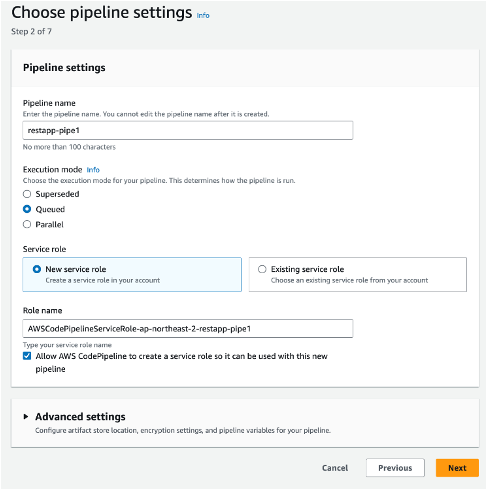Click the Existing service role tile description
Screen dimensions: 486x490
point(349,280)
